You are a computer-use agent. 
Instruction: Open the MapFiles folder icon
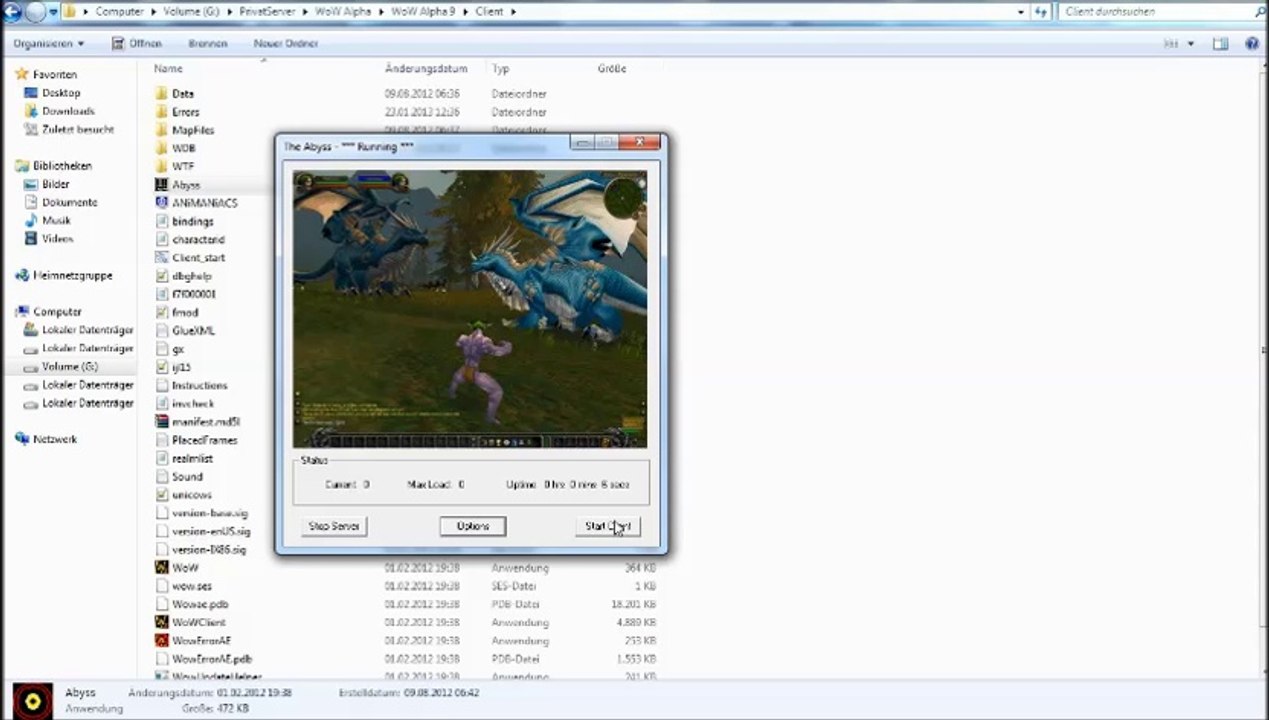tap(162, 130)
